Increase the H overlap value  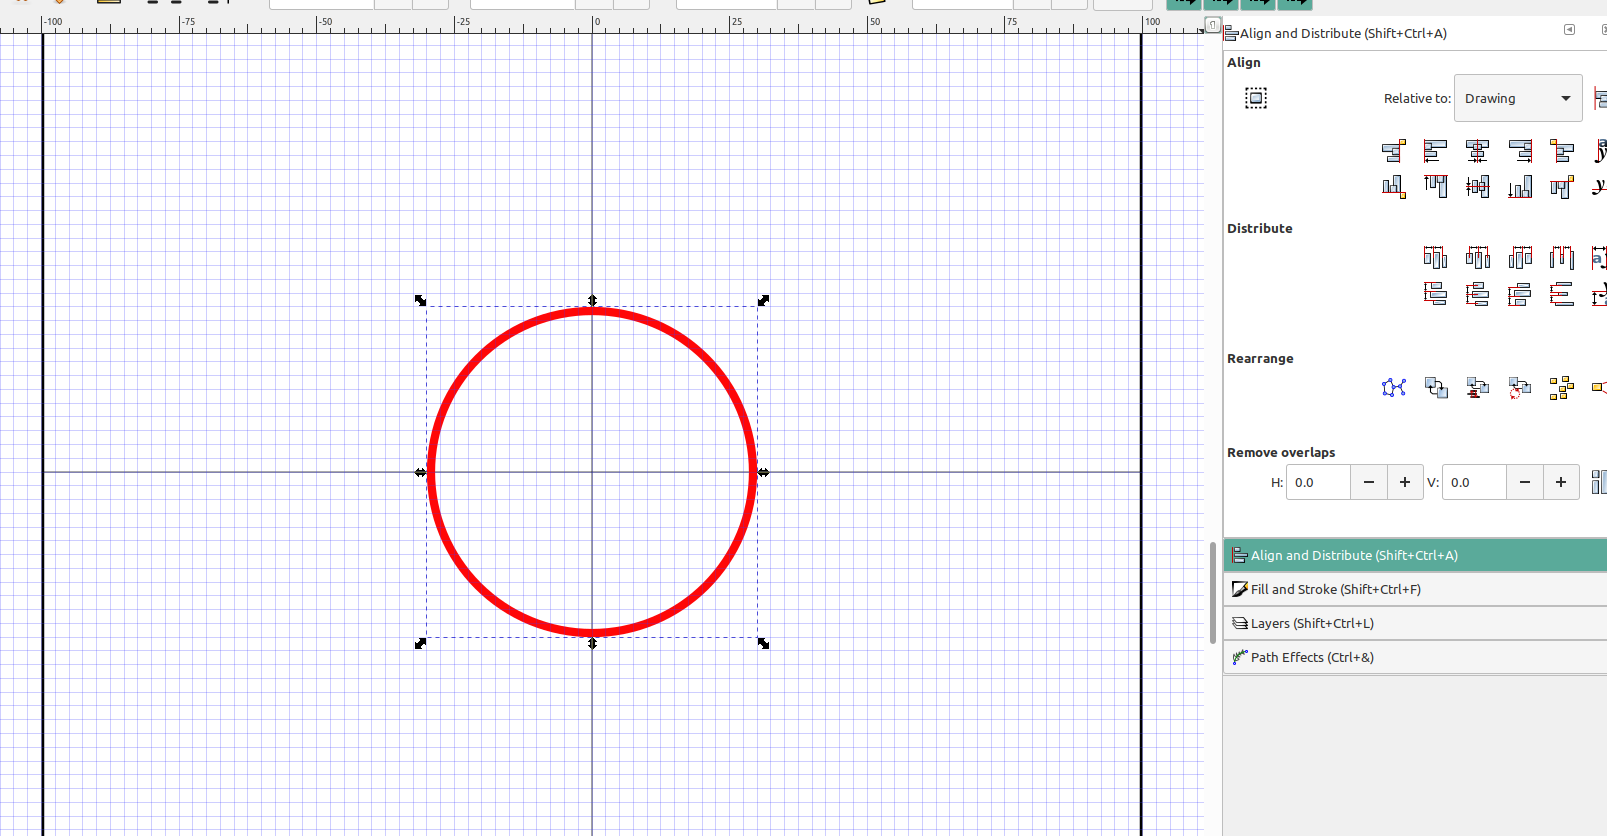(1404, 482)
